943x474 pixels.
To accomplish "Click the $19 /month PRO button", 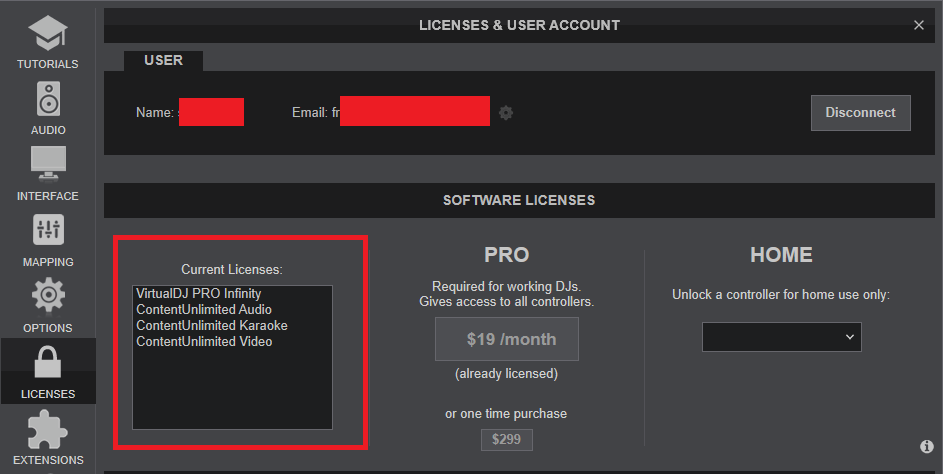I will pyautogui.click(x=506, y=339).
